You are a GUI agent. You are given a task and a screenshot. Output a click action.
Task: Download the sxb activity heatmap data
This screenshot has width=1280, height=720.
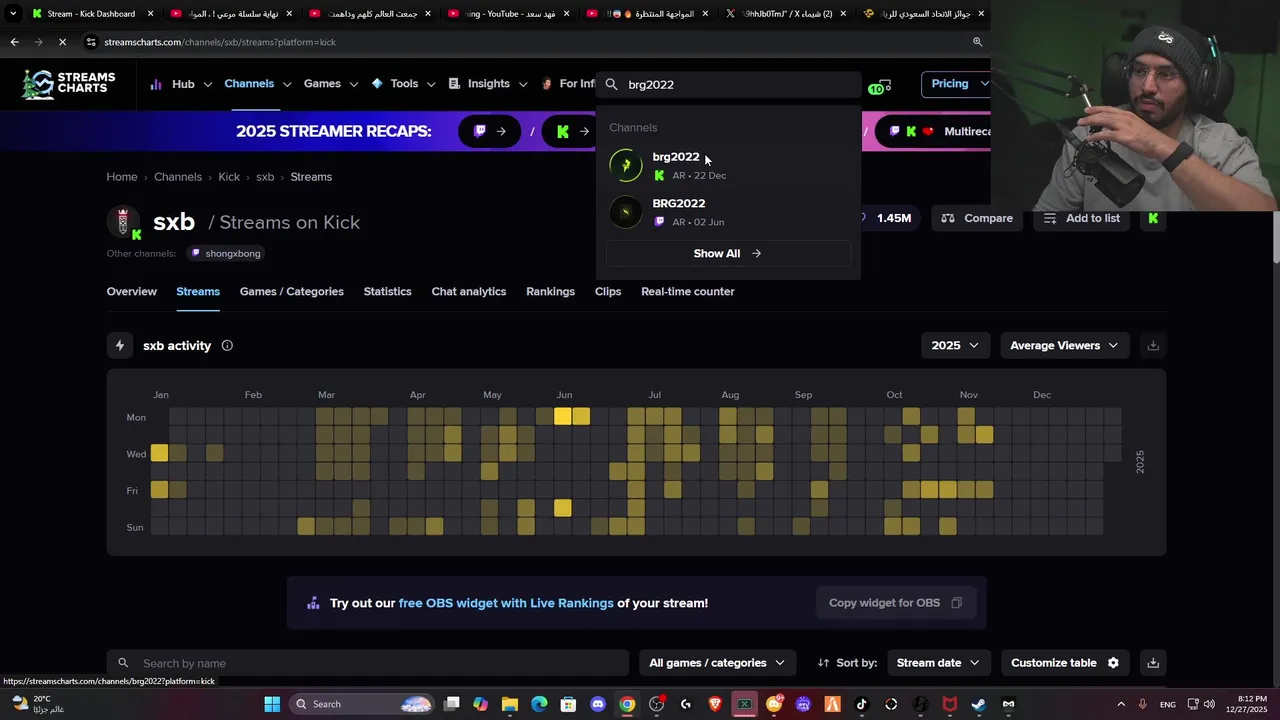(1153, 346)
